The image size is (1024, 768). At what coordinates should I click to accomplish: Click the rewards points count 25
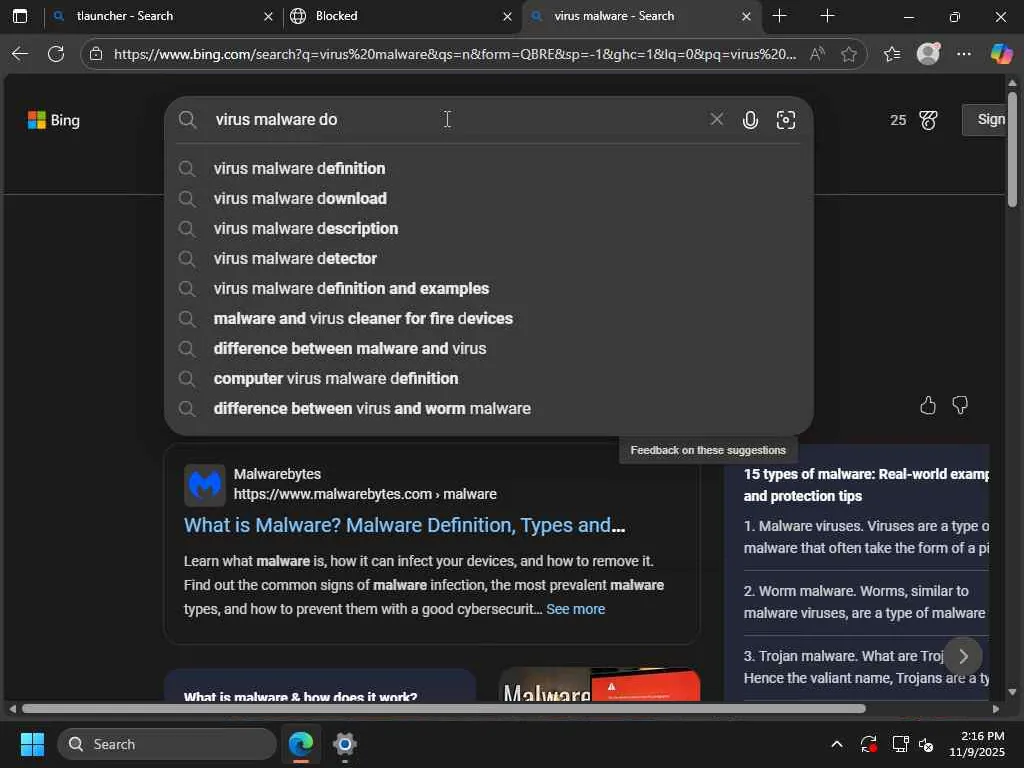898,120
